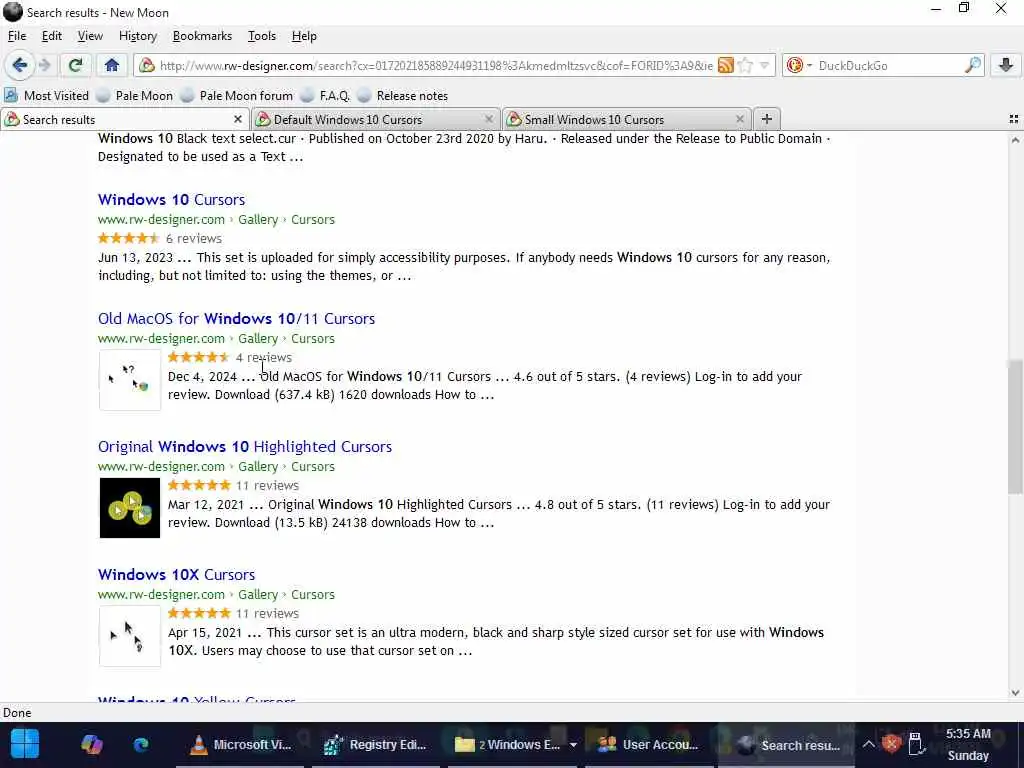Open the Edit menu
This screenshot has height=768, width=1024.
tap(52, 36)
